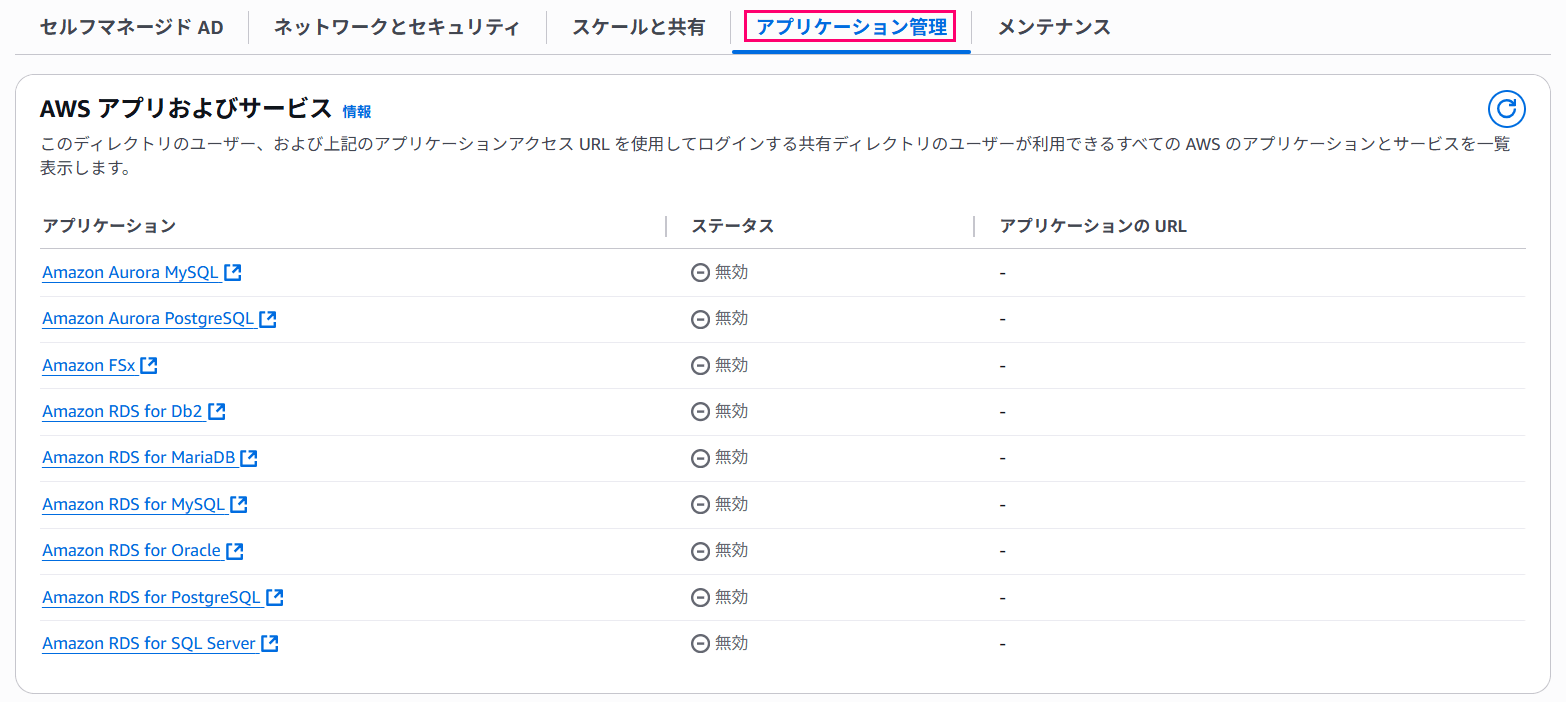This screenshot has height=702, width=1566.
Task: Click external link icon beside RDS for SQL Server
Action: tap(270, 644)
